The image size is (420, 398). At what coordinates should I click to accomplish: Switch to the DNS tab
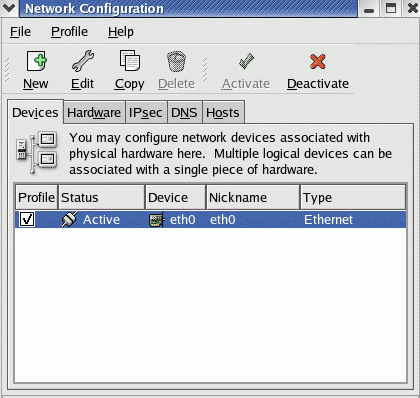click(x=184, y=113)
